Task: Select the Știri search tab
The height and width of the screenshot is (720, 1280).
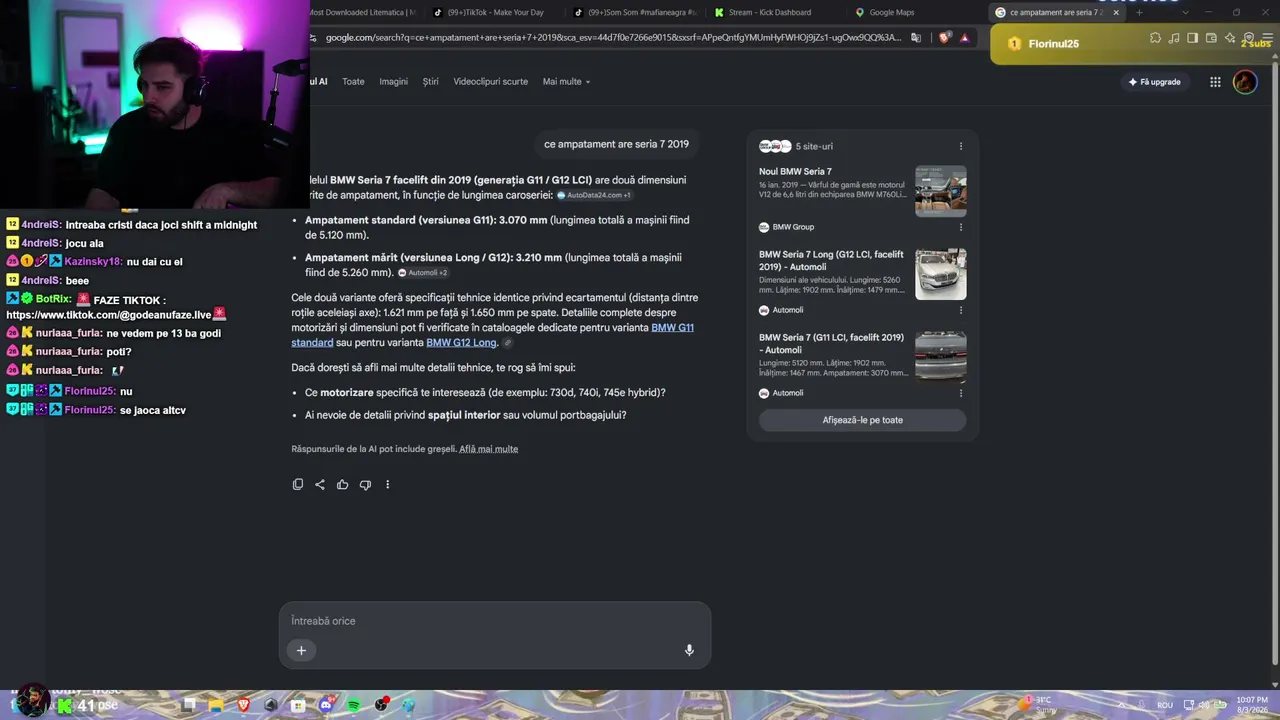Action: coord(430,82)
